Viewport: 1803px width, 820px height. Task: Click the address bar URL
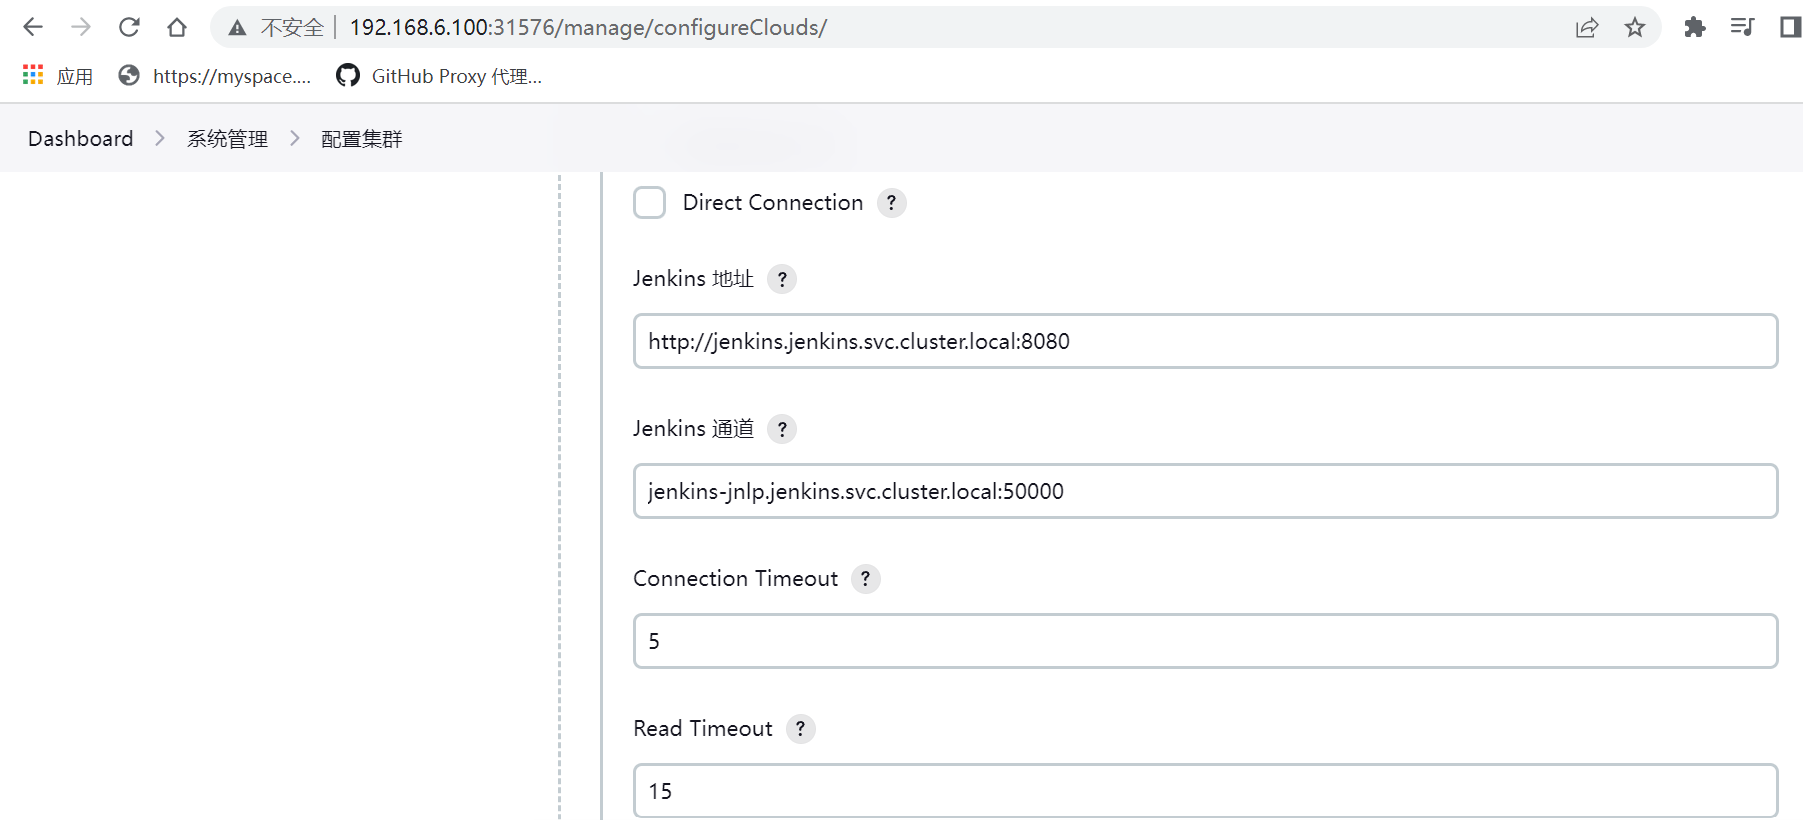click(x=588, y=28)
